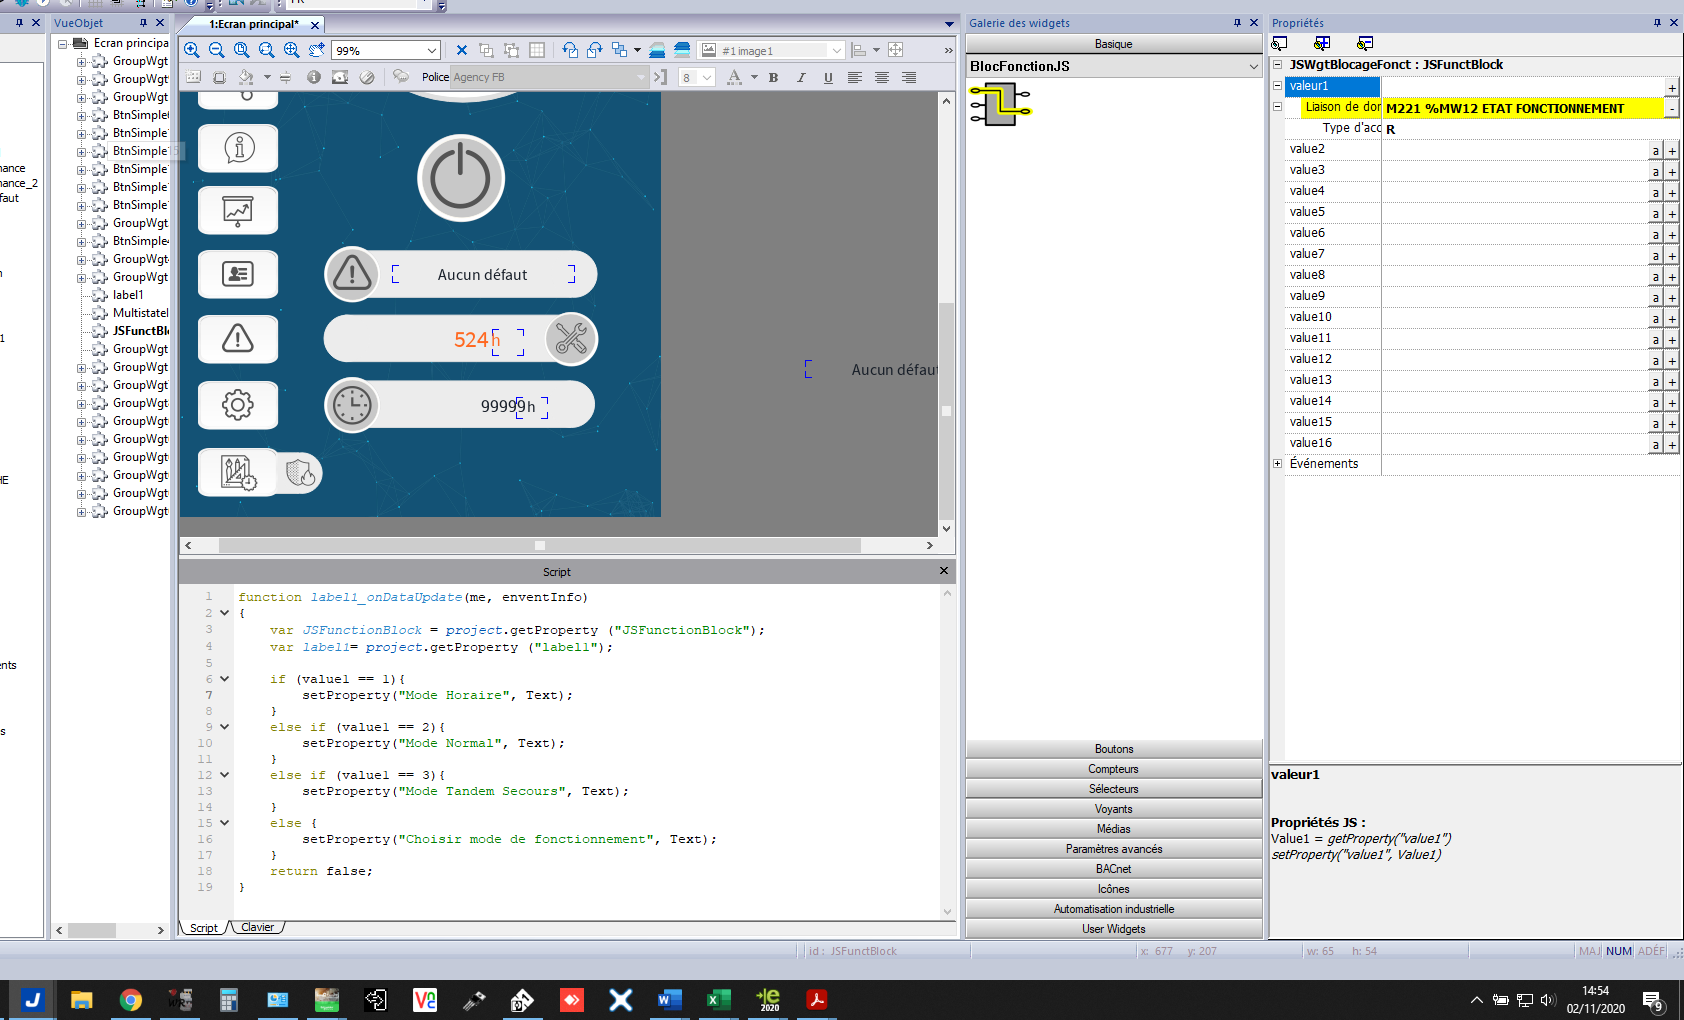This screenshot has height=1020, width=1684.
Task: Click the info circle icon in toolbar
Action: 314,77
